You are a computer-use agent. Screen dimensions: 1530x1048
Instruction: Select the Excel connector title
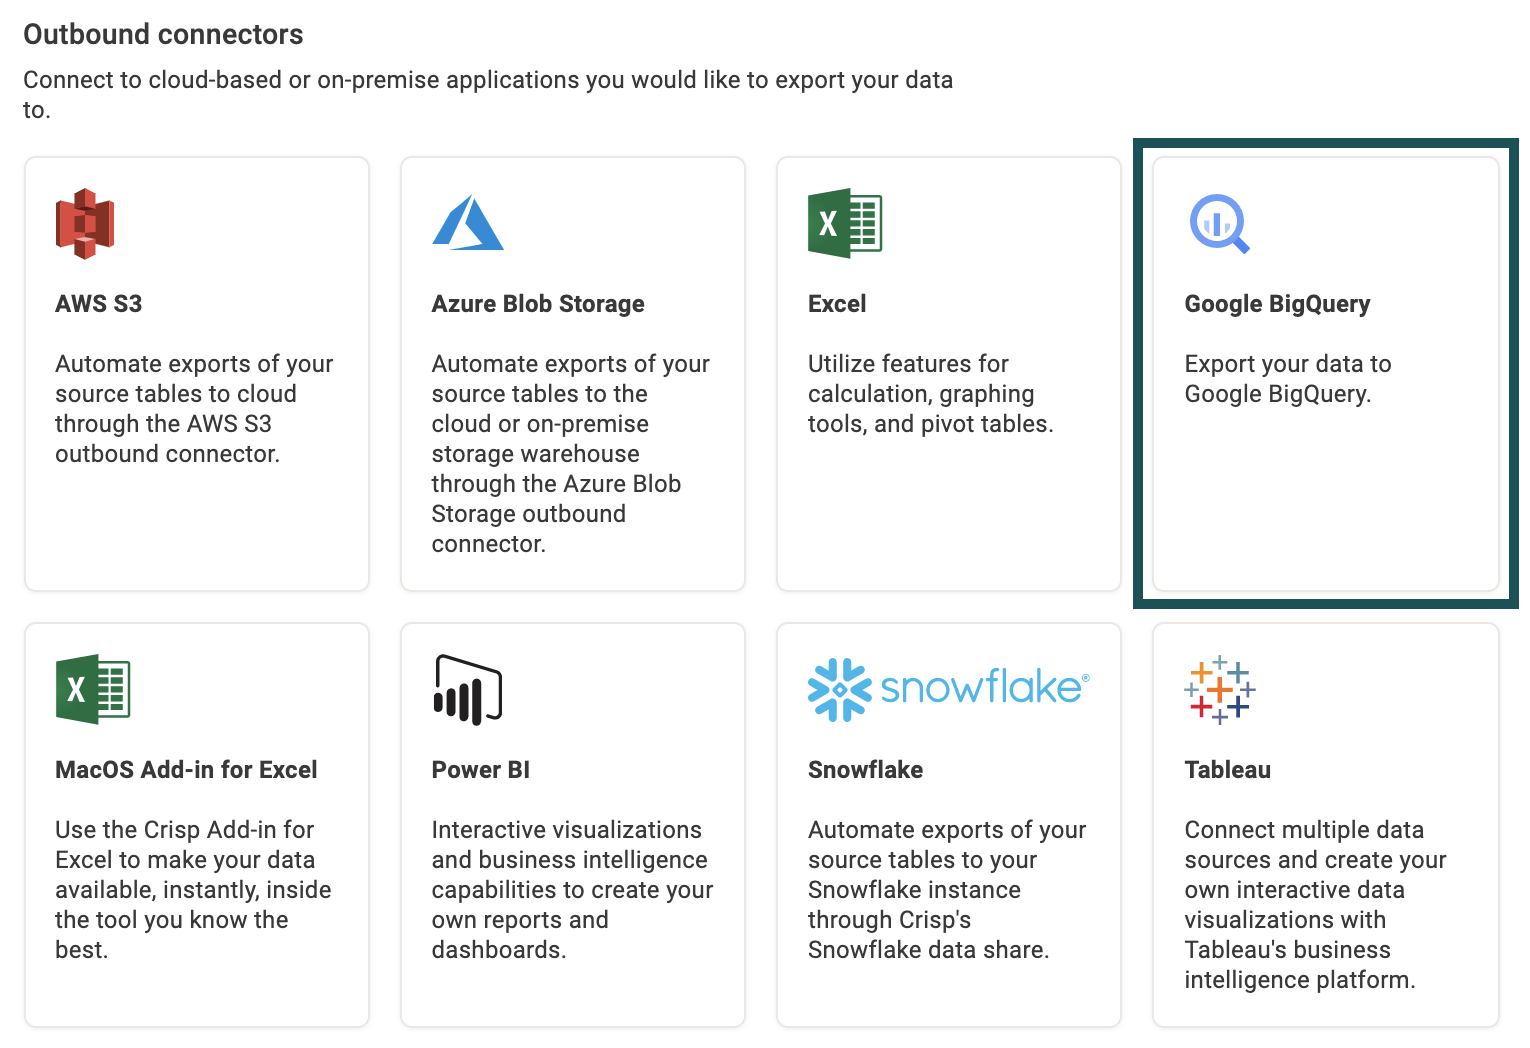837,304
